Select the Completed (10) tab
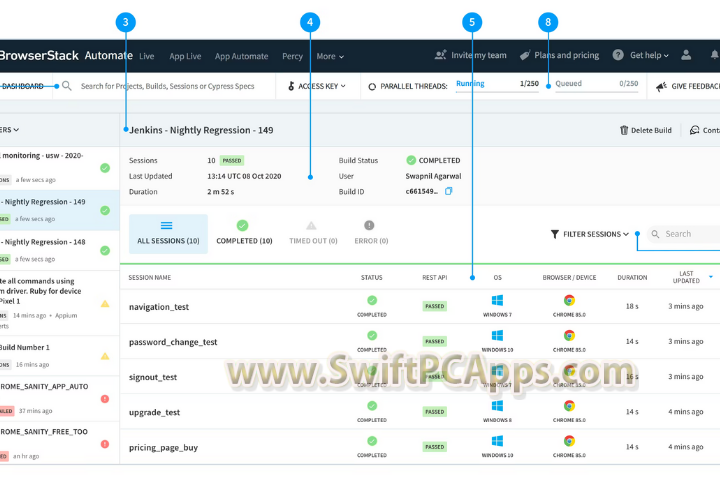Screen dimensions: 720x480 point(244,234)
